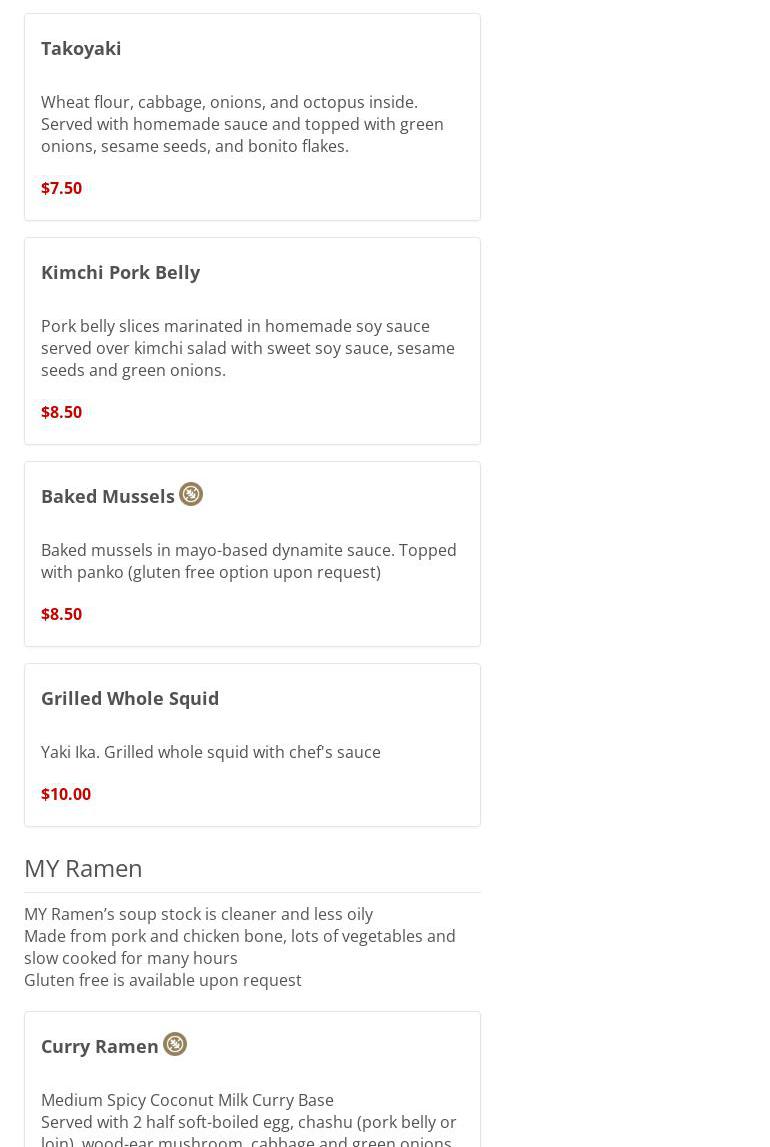Click the Yaki Ika squid description
770x1147 pixels.
[x=211, y=752]
